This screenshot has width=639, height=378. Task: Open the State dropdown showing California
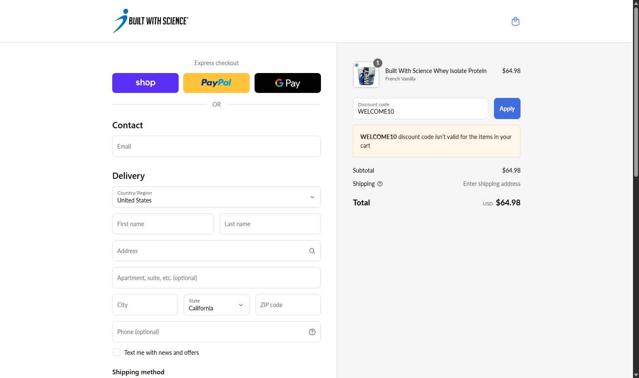click(216, 305)
